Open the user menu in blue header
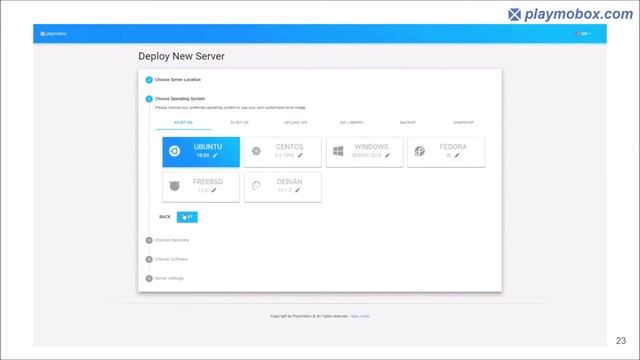The width and height of the screenshot is (640, 360). click(583, 34)
